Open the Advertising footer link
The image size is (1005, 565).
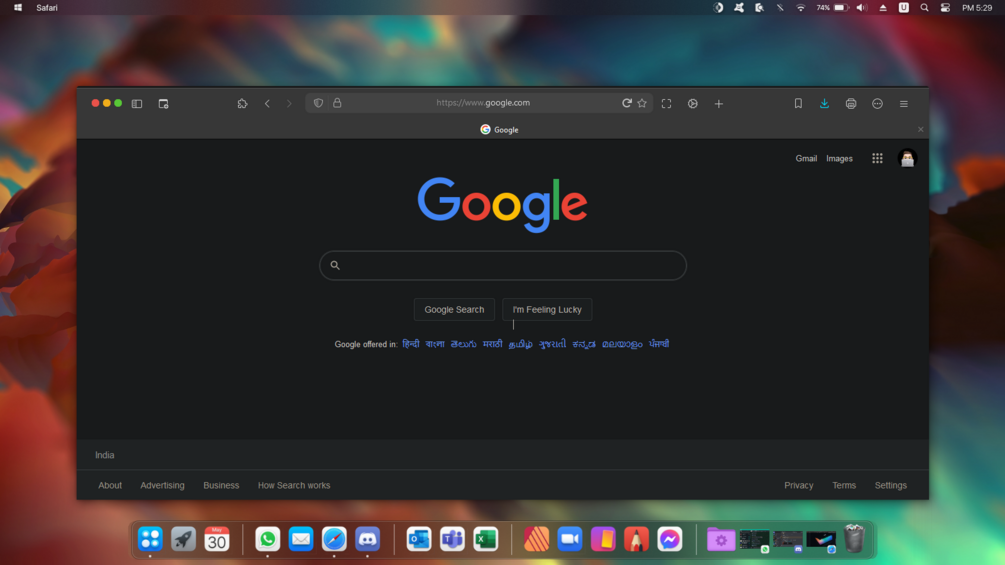162,486
